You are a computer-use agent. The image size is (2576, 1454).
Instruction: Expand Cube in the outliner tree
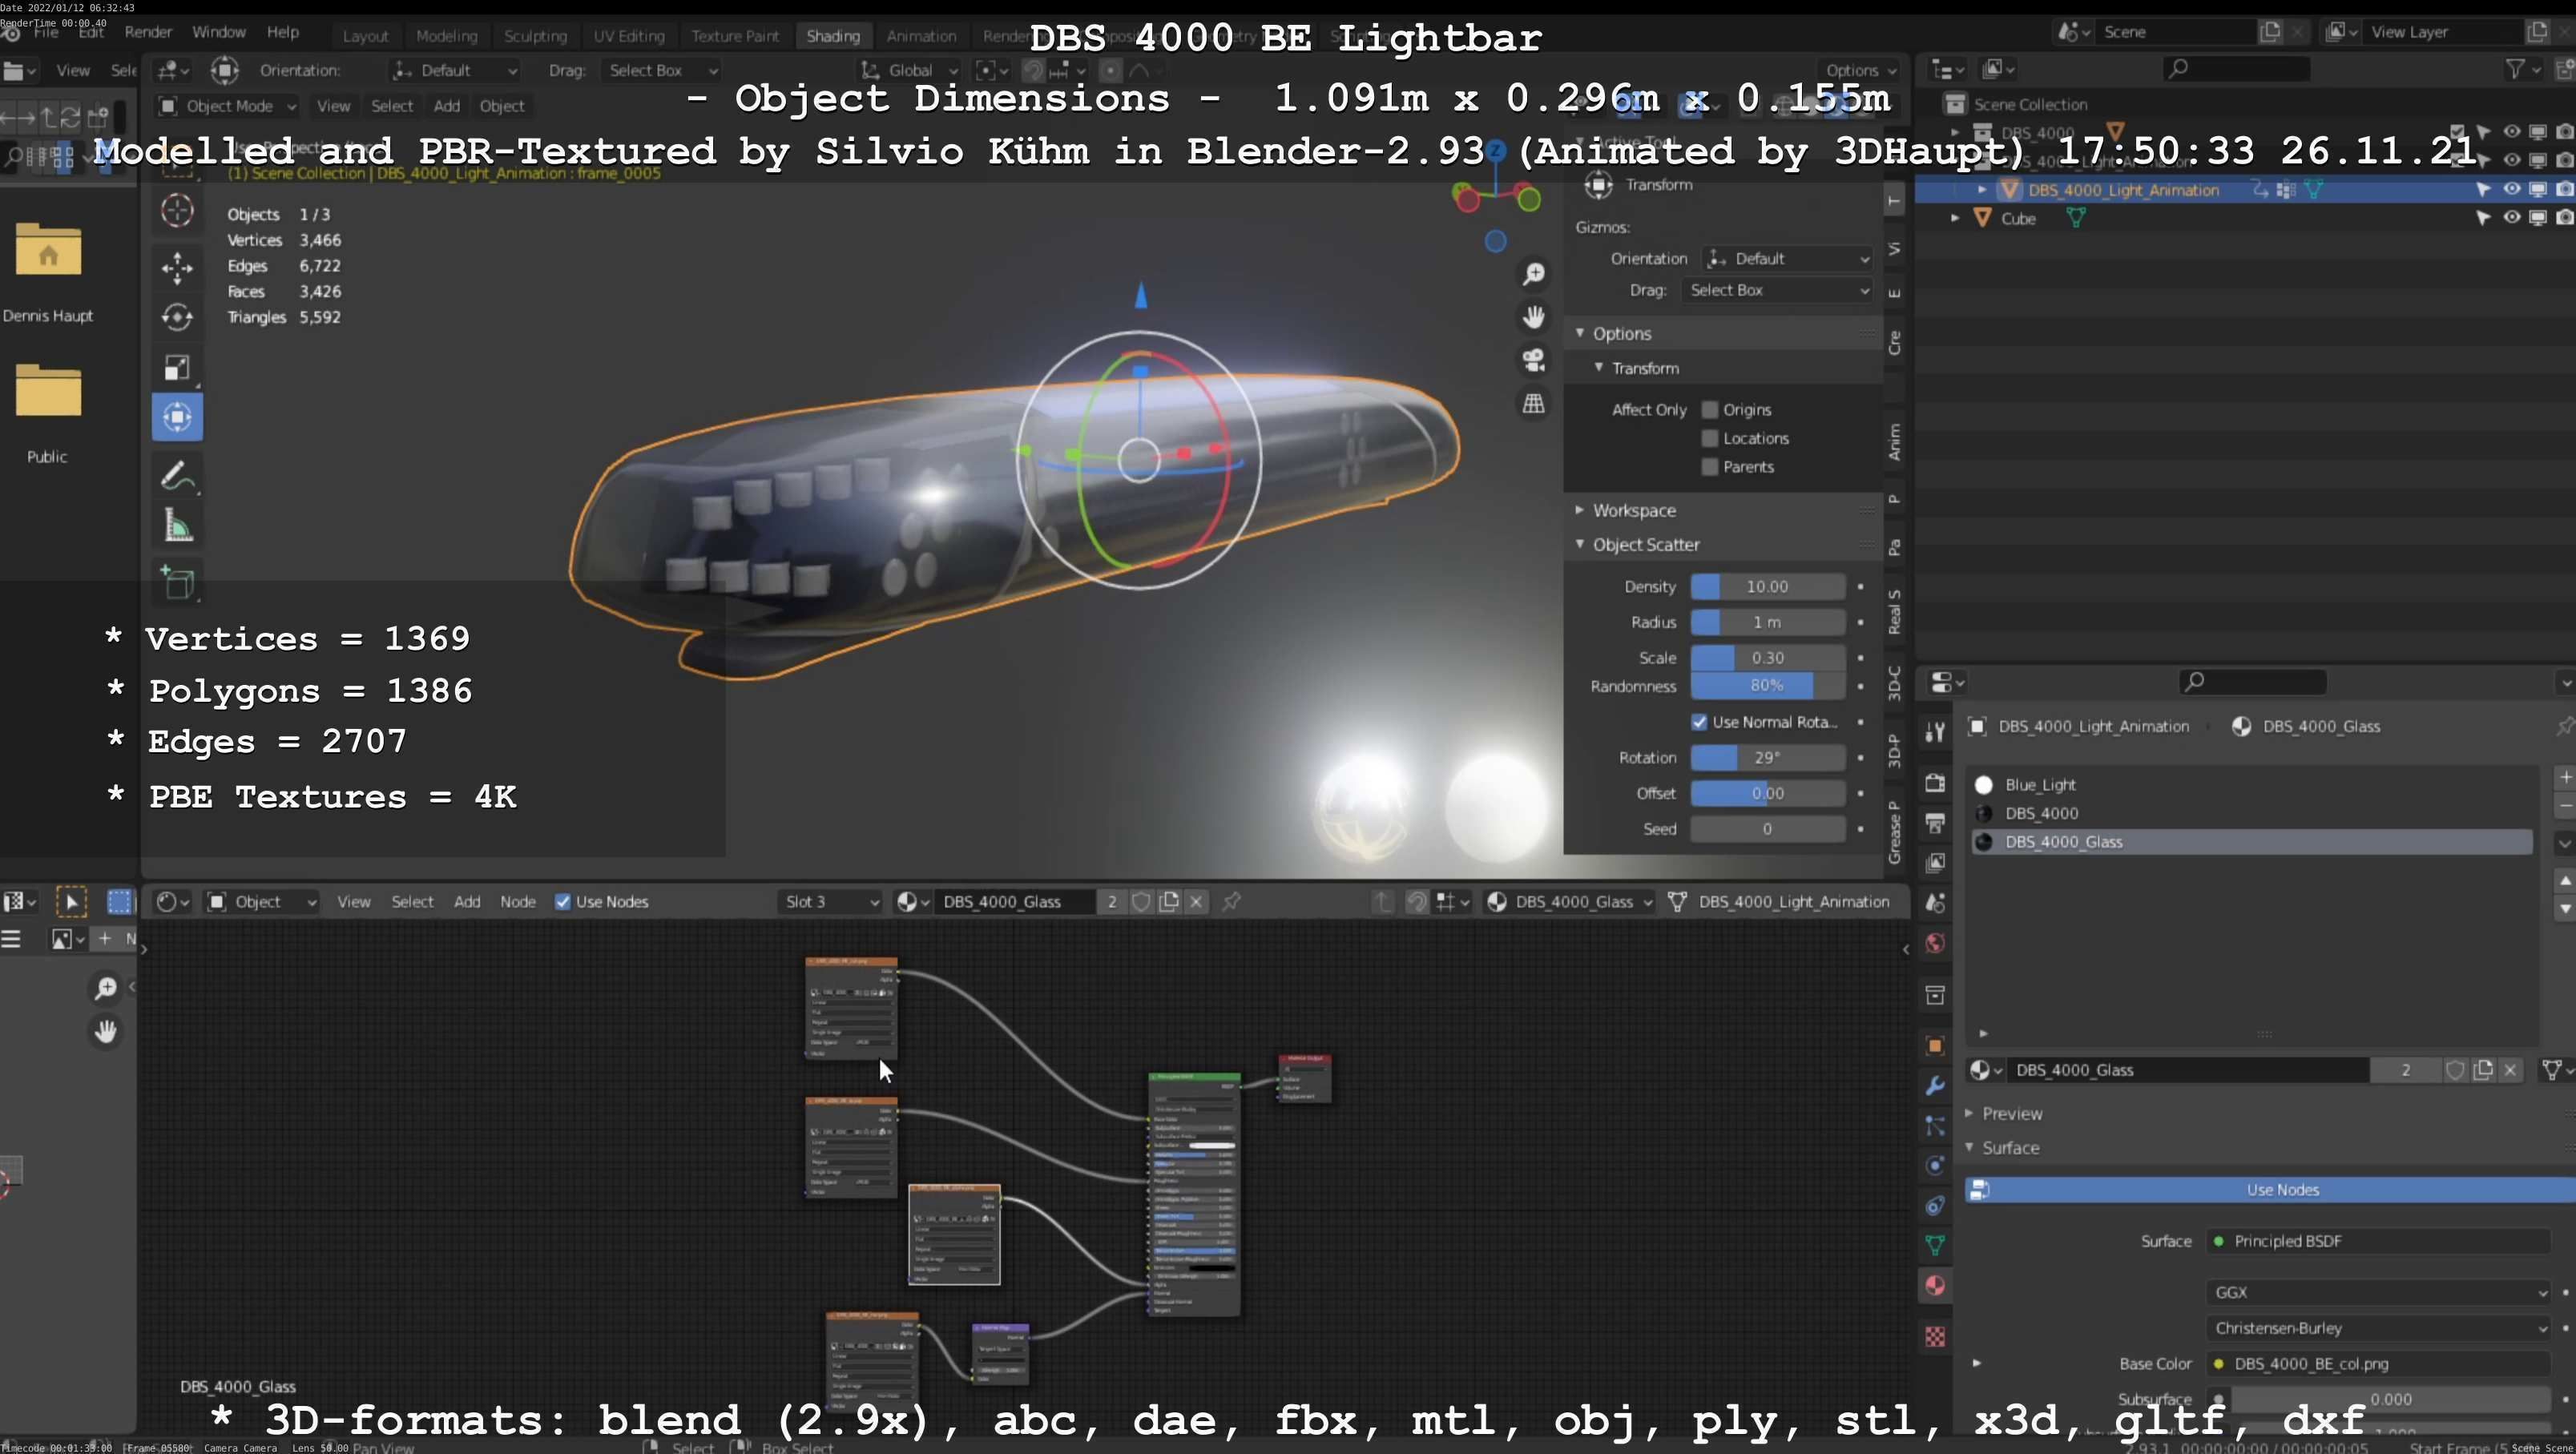tap(1955, 217)
